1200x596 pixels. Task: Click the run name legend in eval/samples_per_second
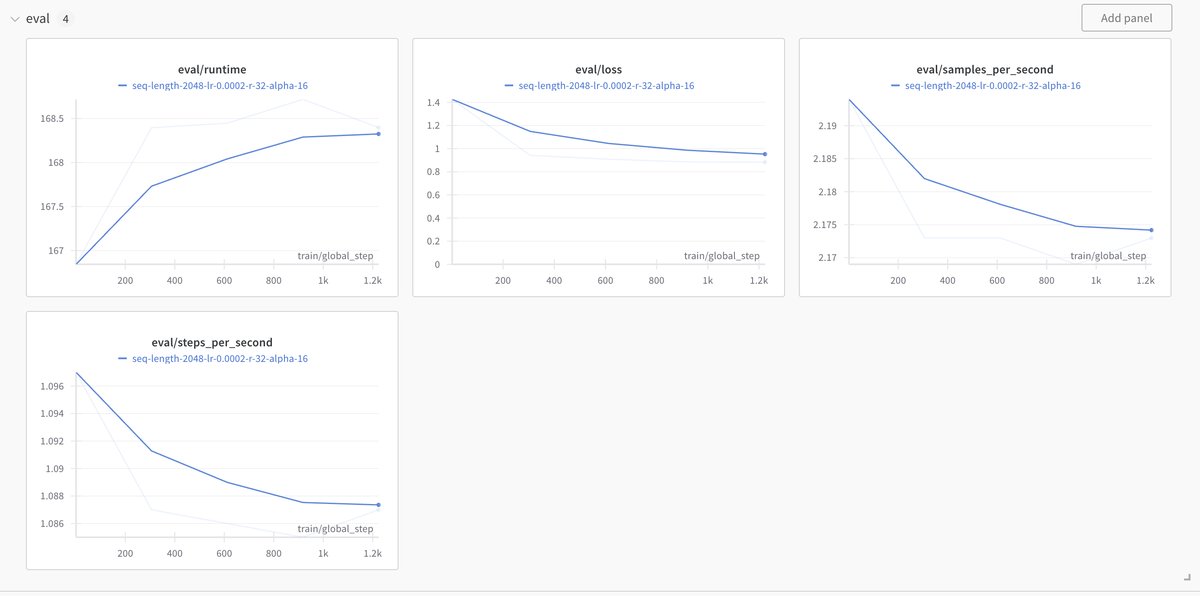coord(992,86)
